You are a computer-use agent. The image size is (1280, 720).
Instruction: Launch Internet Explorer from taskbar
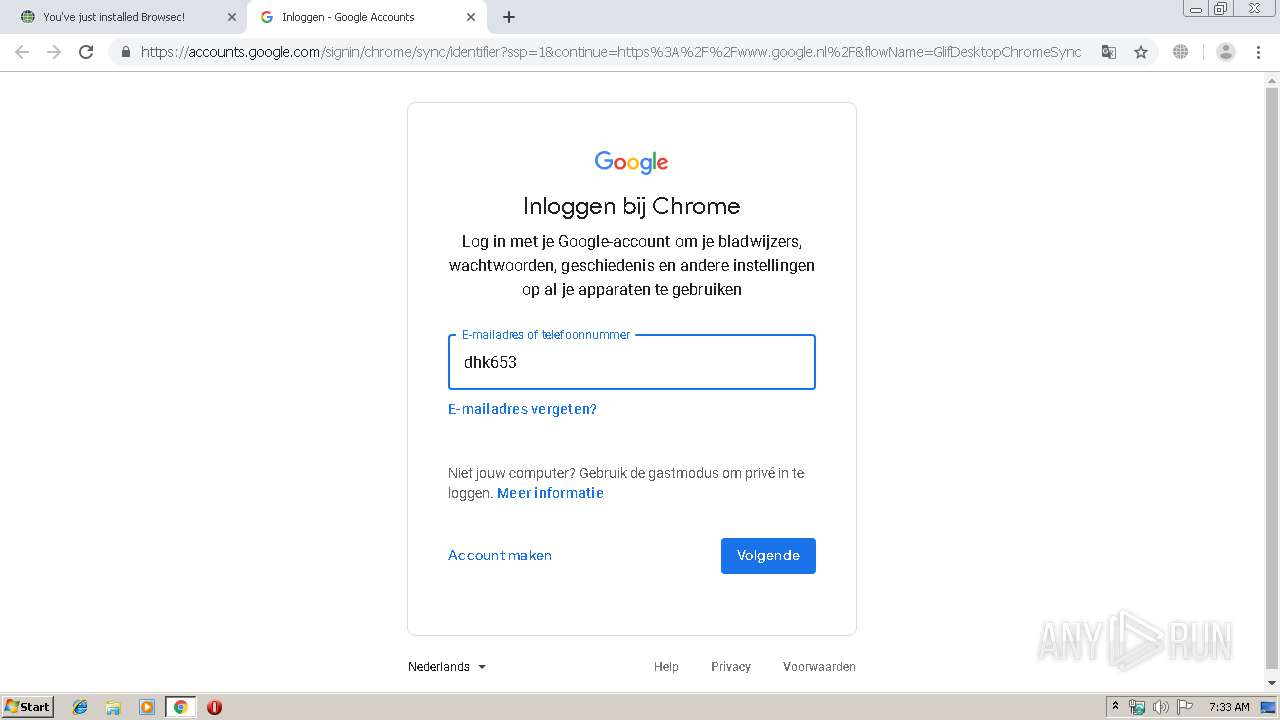point(80,707)
